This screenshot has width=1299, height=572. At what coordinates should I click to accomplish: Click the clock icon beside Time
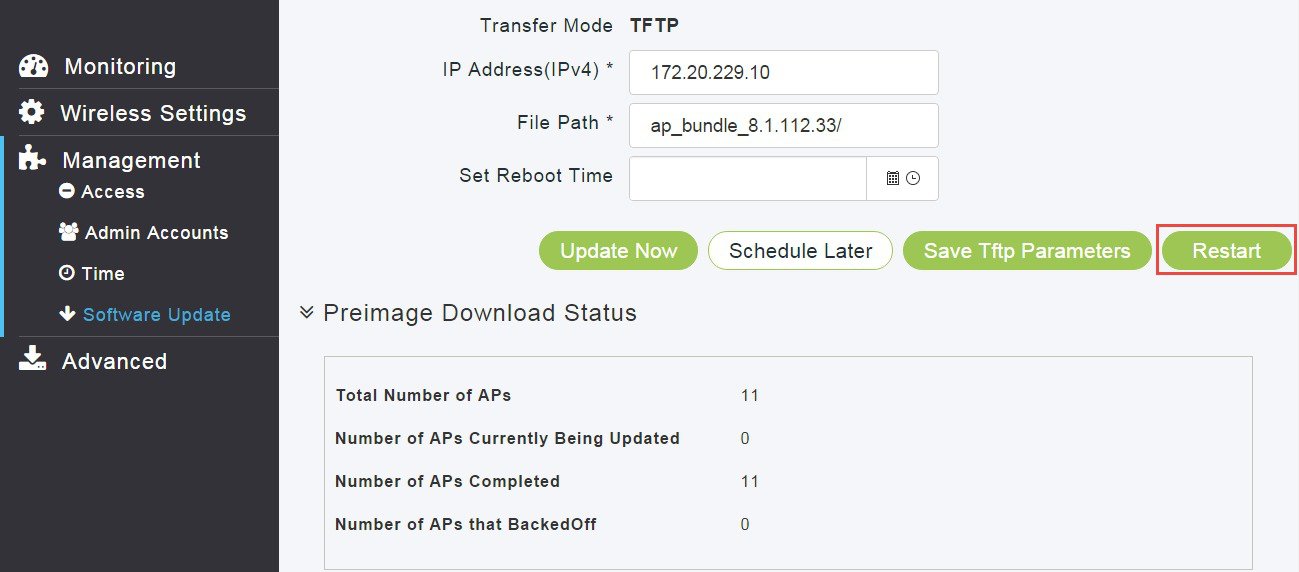(67, 273)
